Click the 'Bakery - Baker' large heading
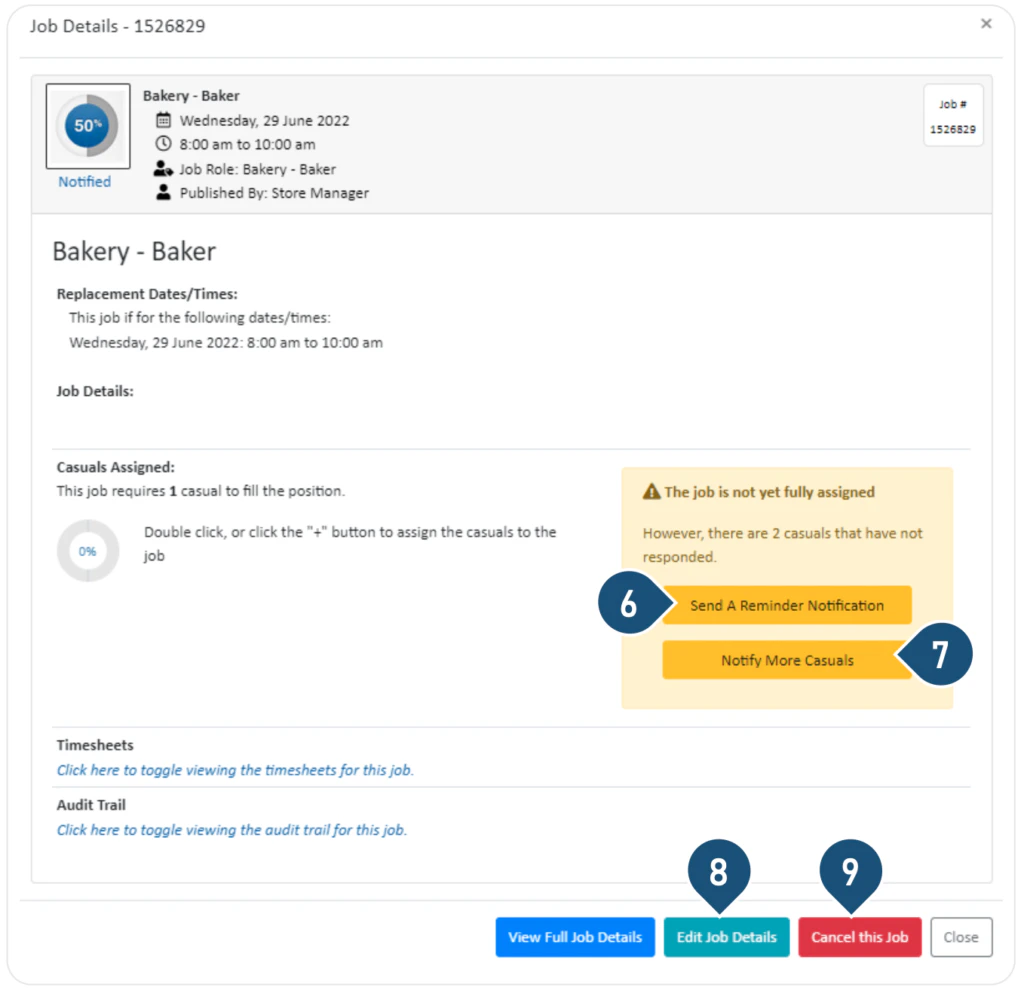The height and width of the screenshot is (994, 1024). coord(134,251)
